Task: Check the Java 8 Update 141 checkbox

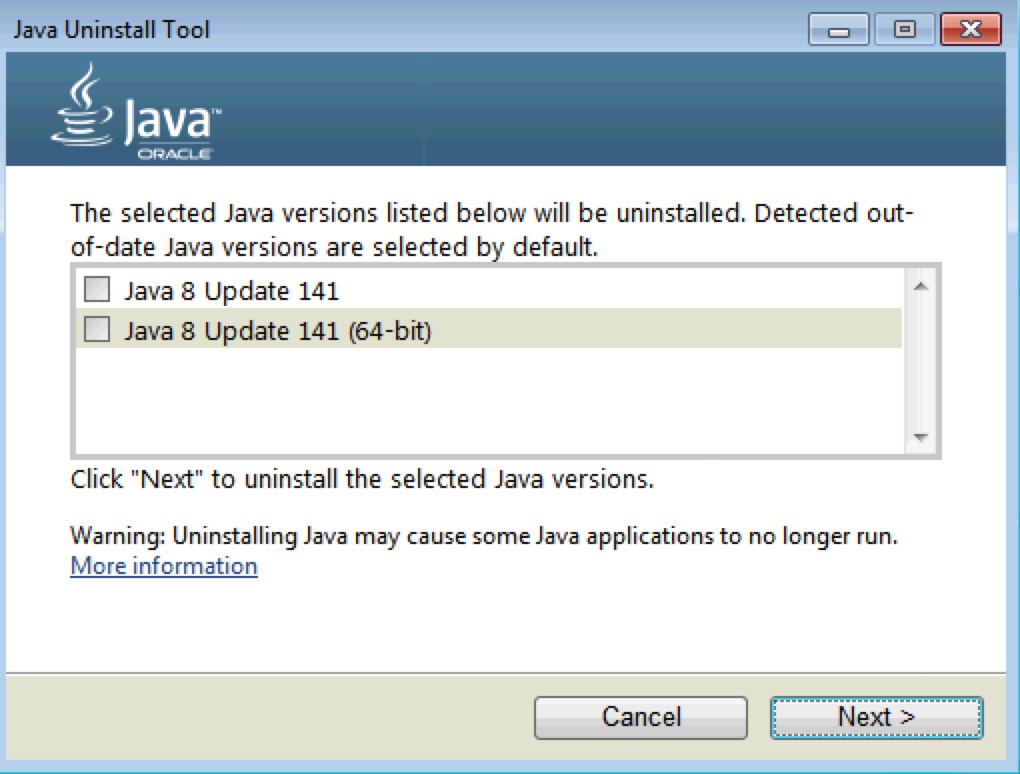Action: pos(97,289)
